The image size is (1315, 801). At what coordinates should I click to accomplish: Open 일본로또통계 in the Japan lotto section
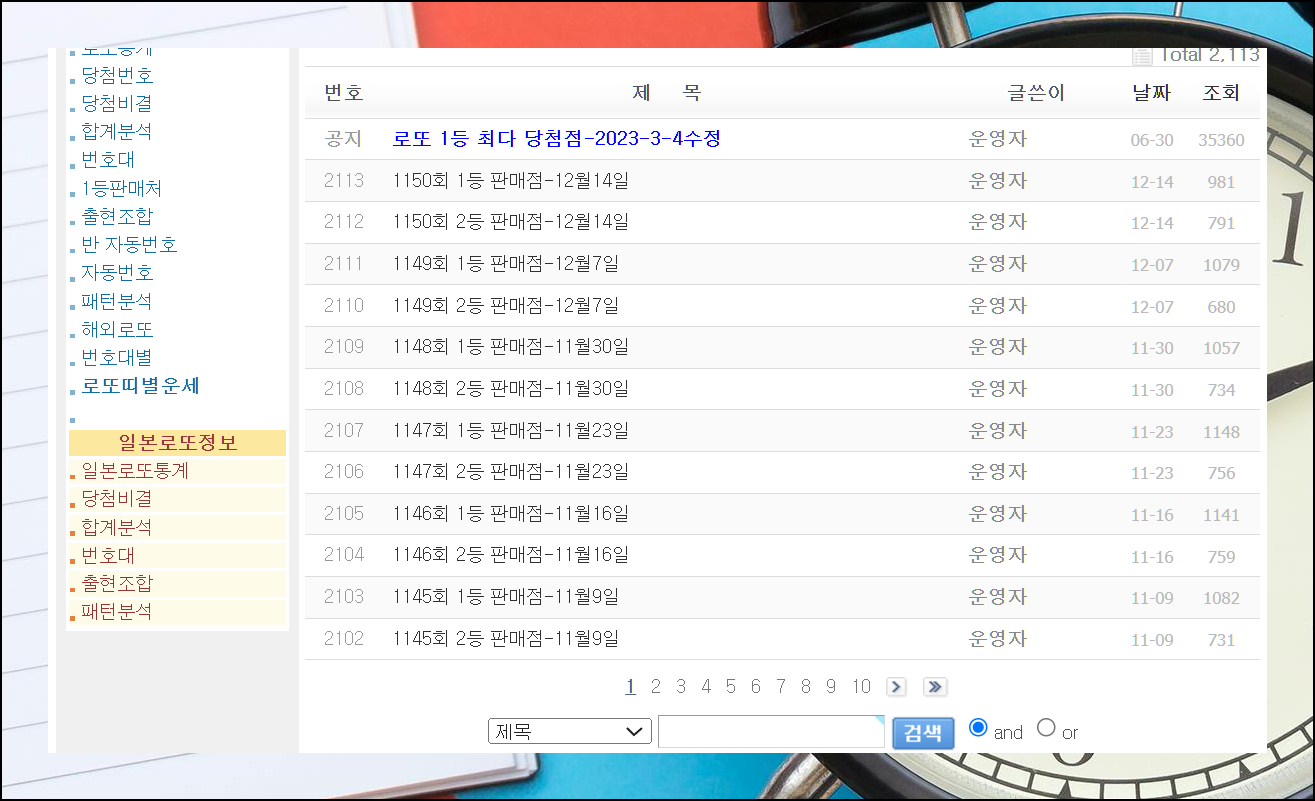135,470
